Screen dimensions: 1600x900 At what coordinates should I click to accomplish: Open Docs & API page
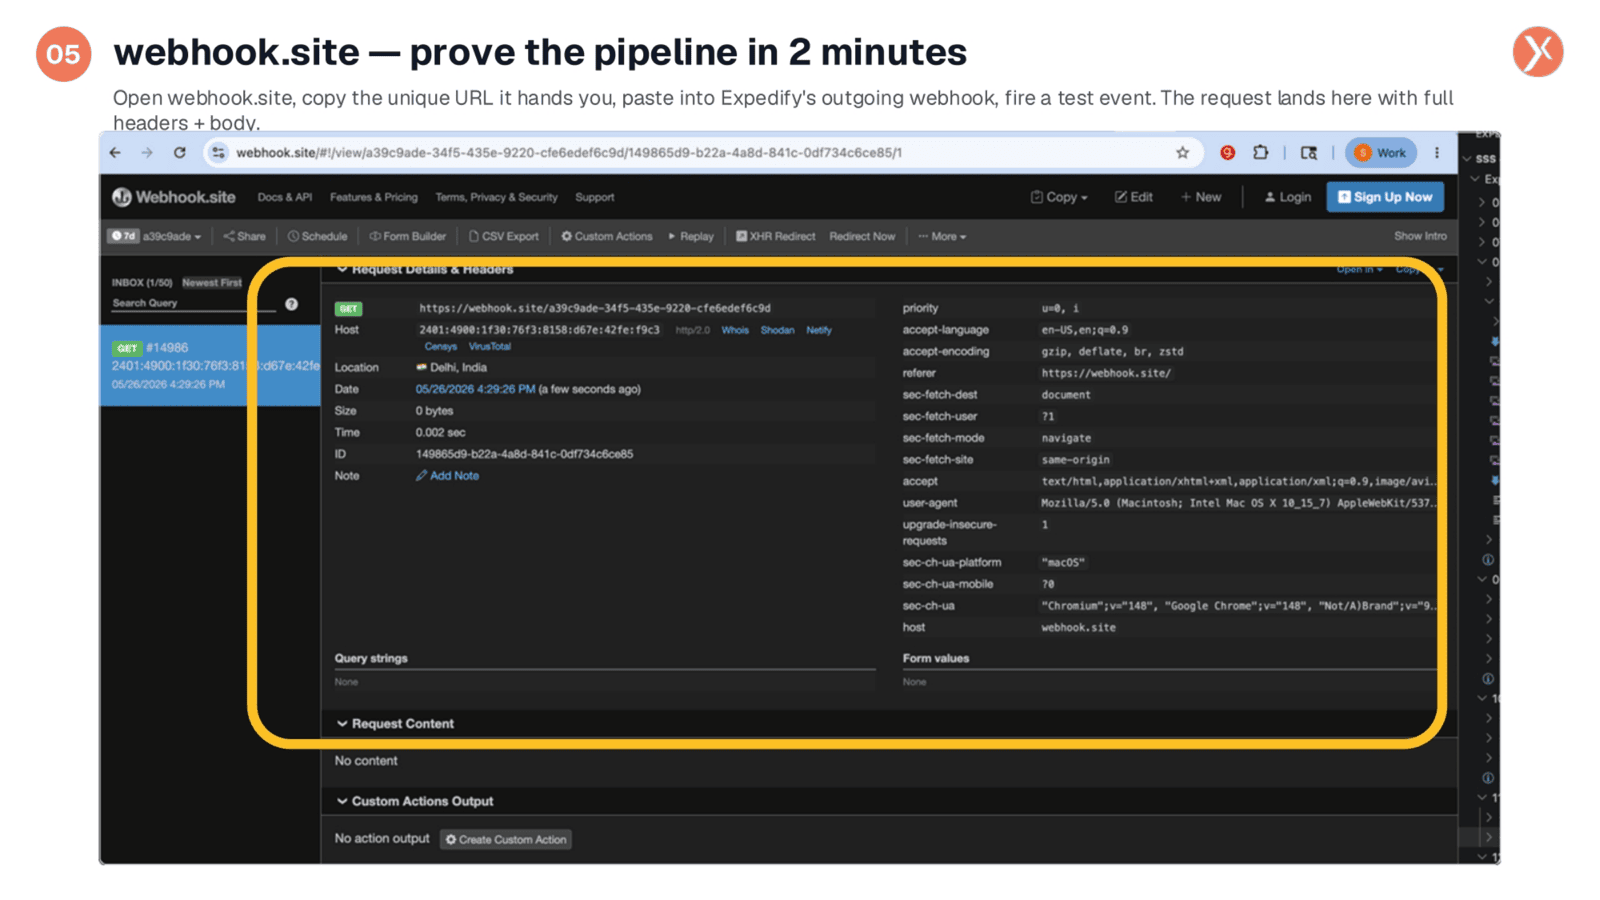[285, 197]
